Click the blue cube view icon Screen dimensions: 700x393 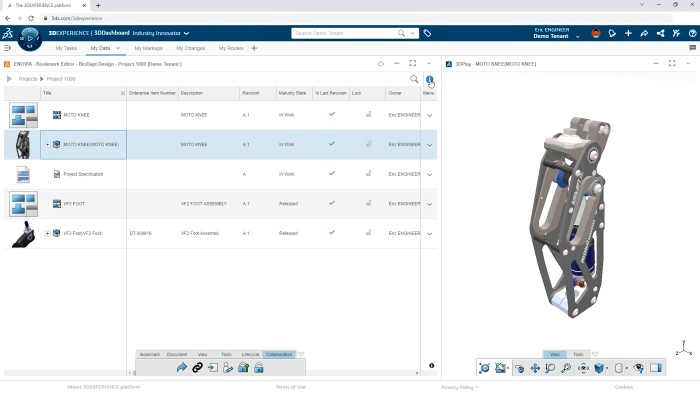point(599,368)
